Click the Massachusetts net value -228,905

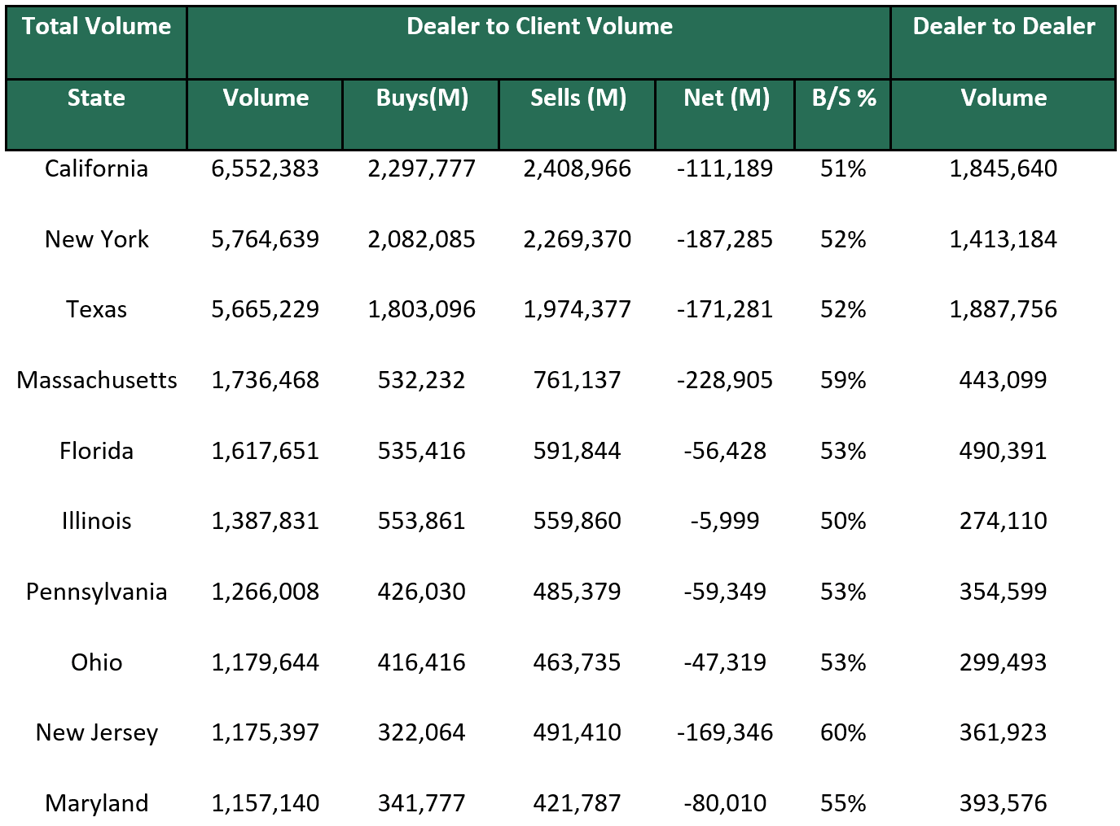(x=724, y=380)
